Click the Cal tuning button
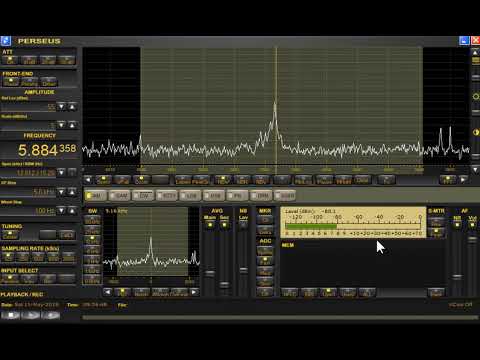Viewport: 480px width, 360px height. (67, 235)
